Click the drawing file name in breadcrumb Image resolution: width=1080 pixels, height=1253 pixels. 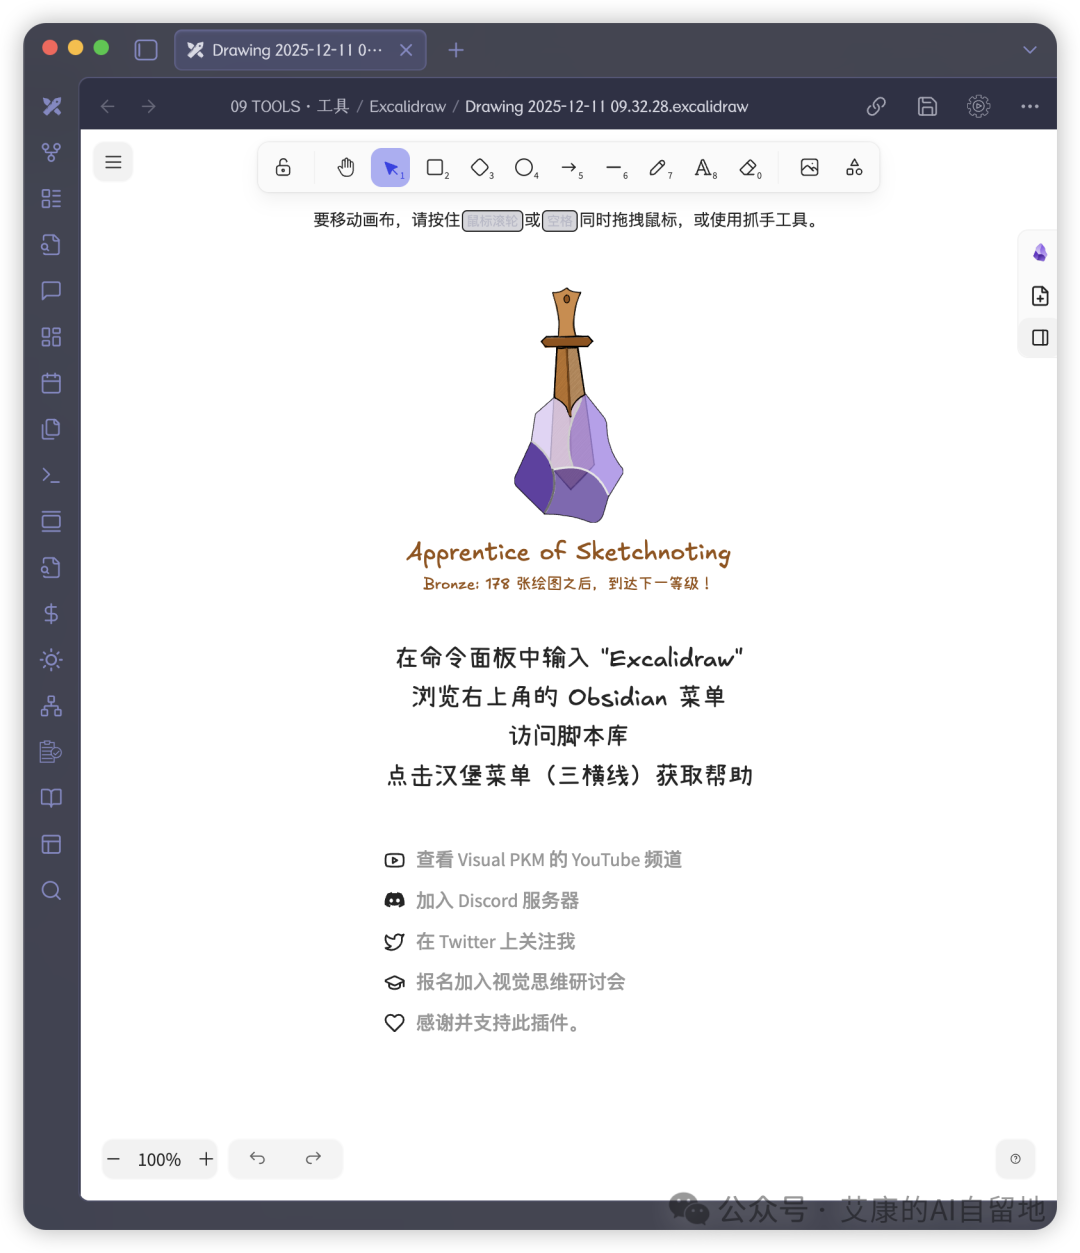pyautogui.click(x=606, y=106)
